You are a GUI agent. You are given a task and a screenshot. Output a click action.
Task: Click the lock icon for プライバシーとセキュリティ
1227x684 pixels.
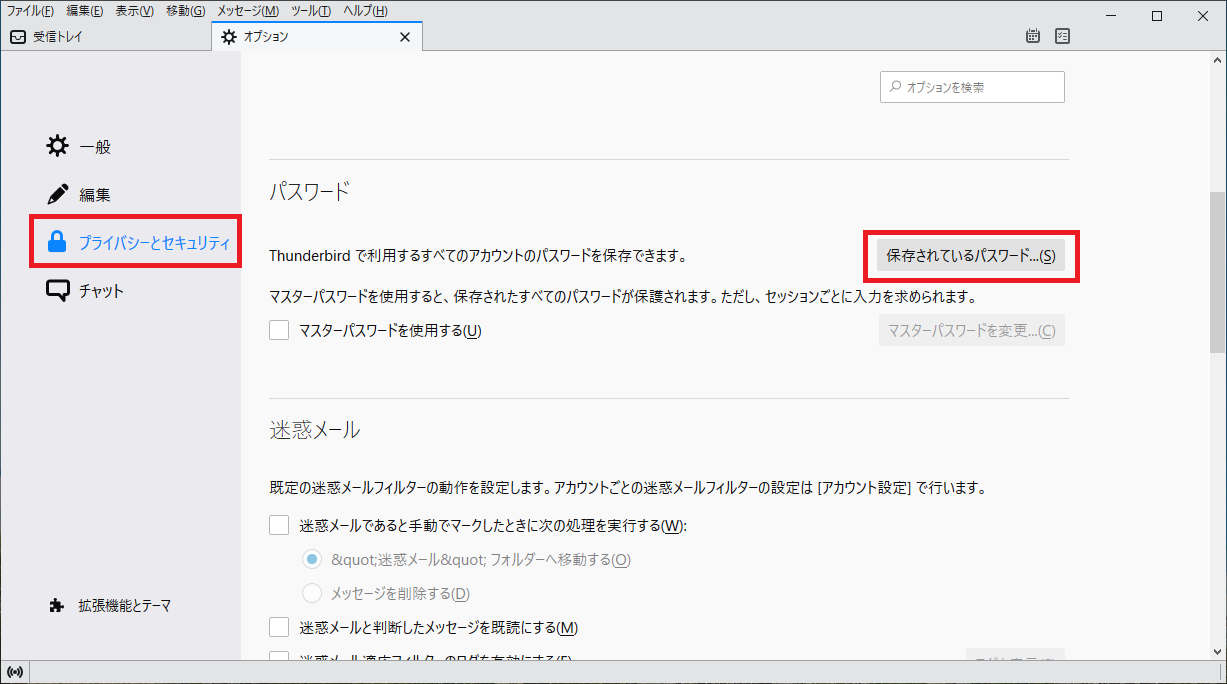click(58, 242)
